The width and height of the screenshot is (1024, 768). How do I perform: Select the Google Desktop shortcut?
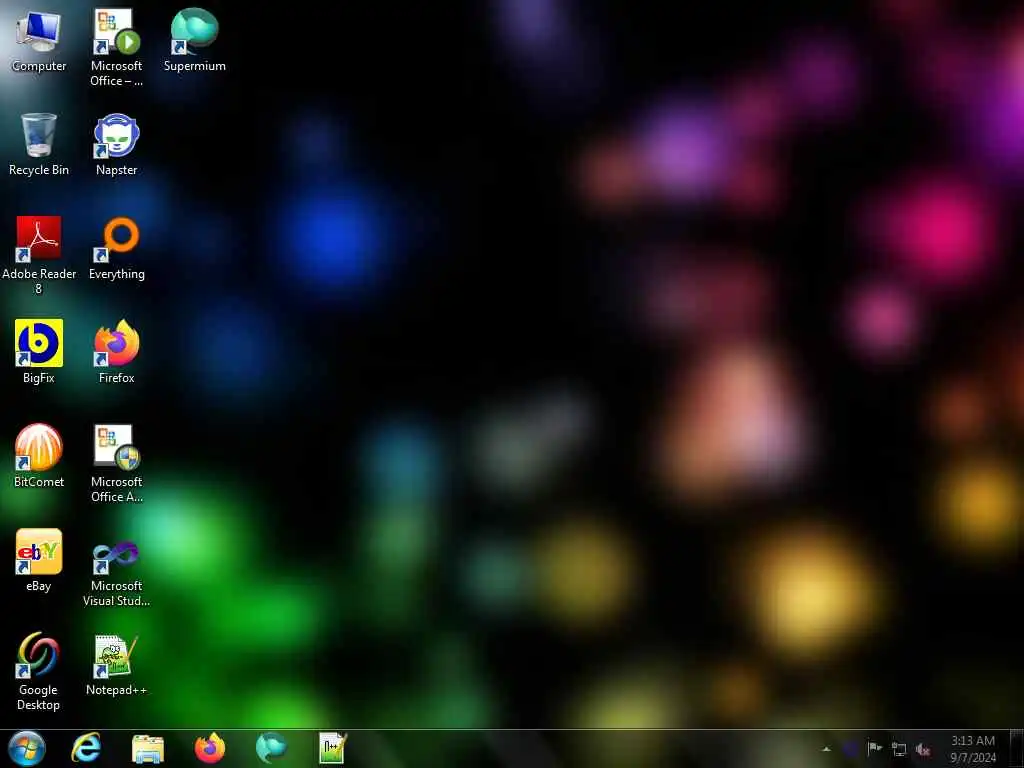click(39, 672)
